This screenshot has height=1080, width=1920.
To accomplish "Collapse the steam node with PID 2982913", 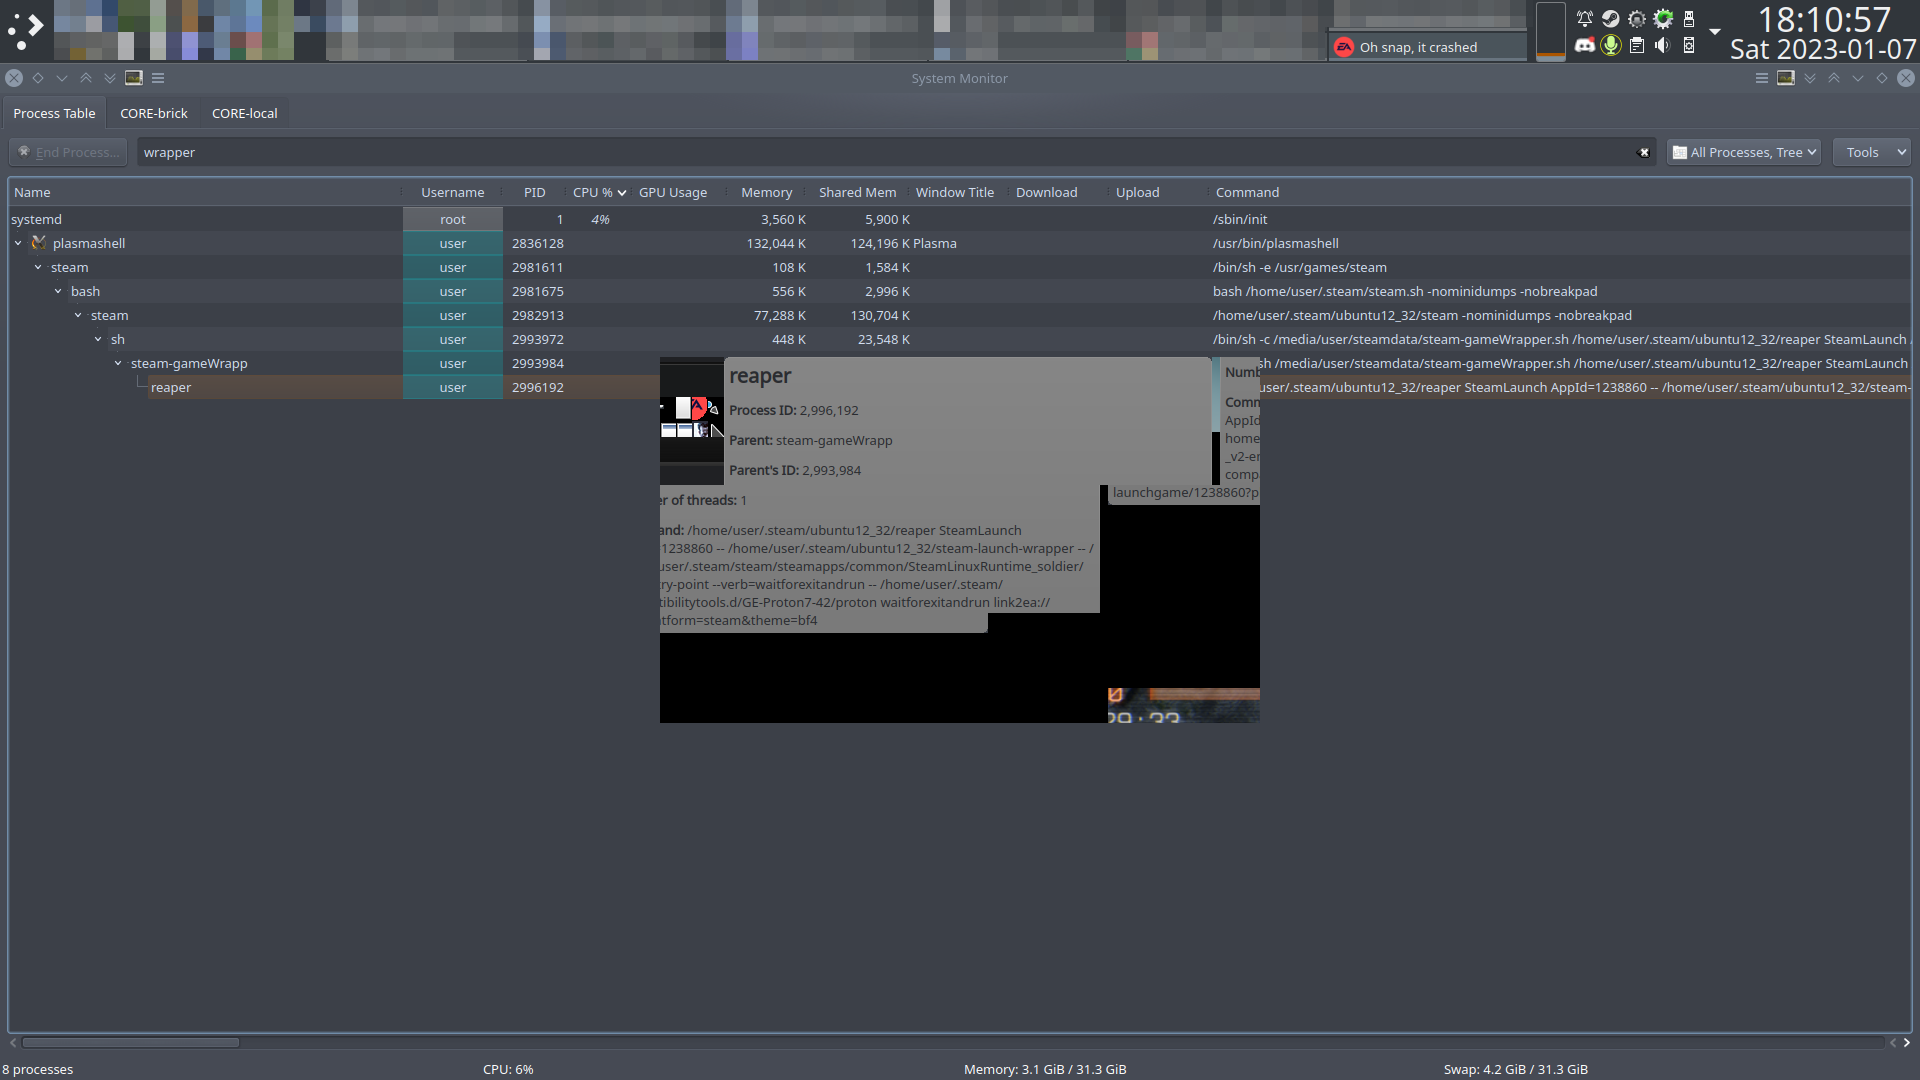I will point(78,315).
